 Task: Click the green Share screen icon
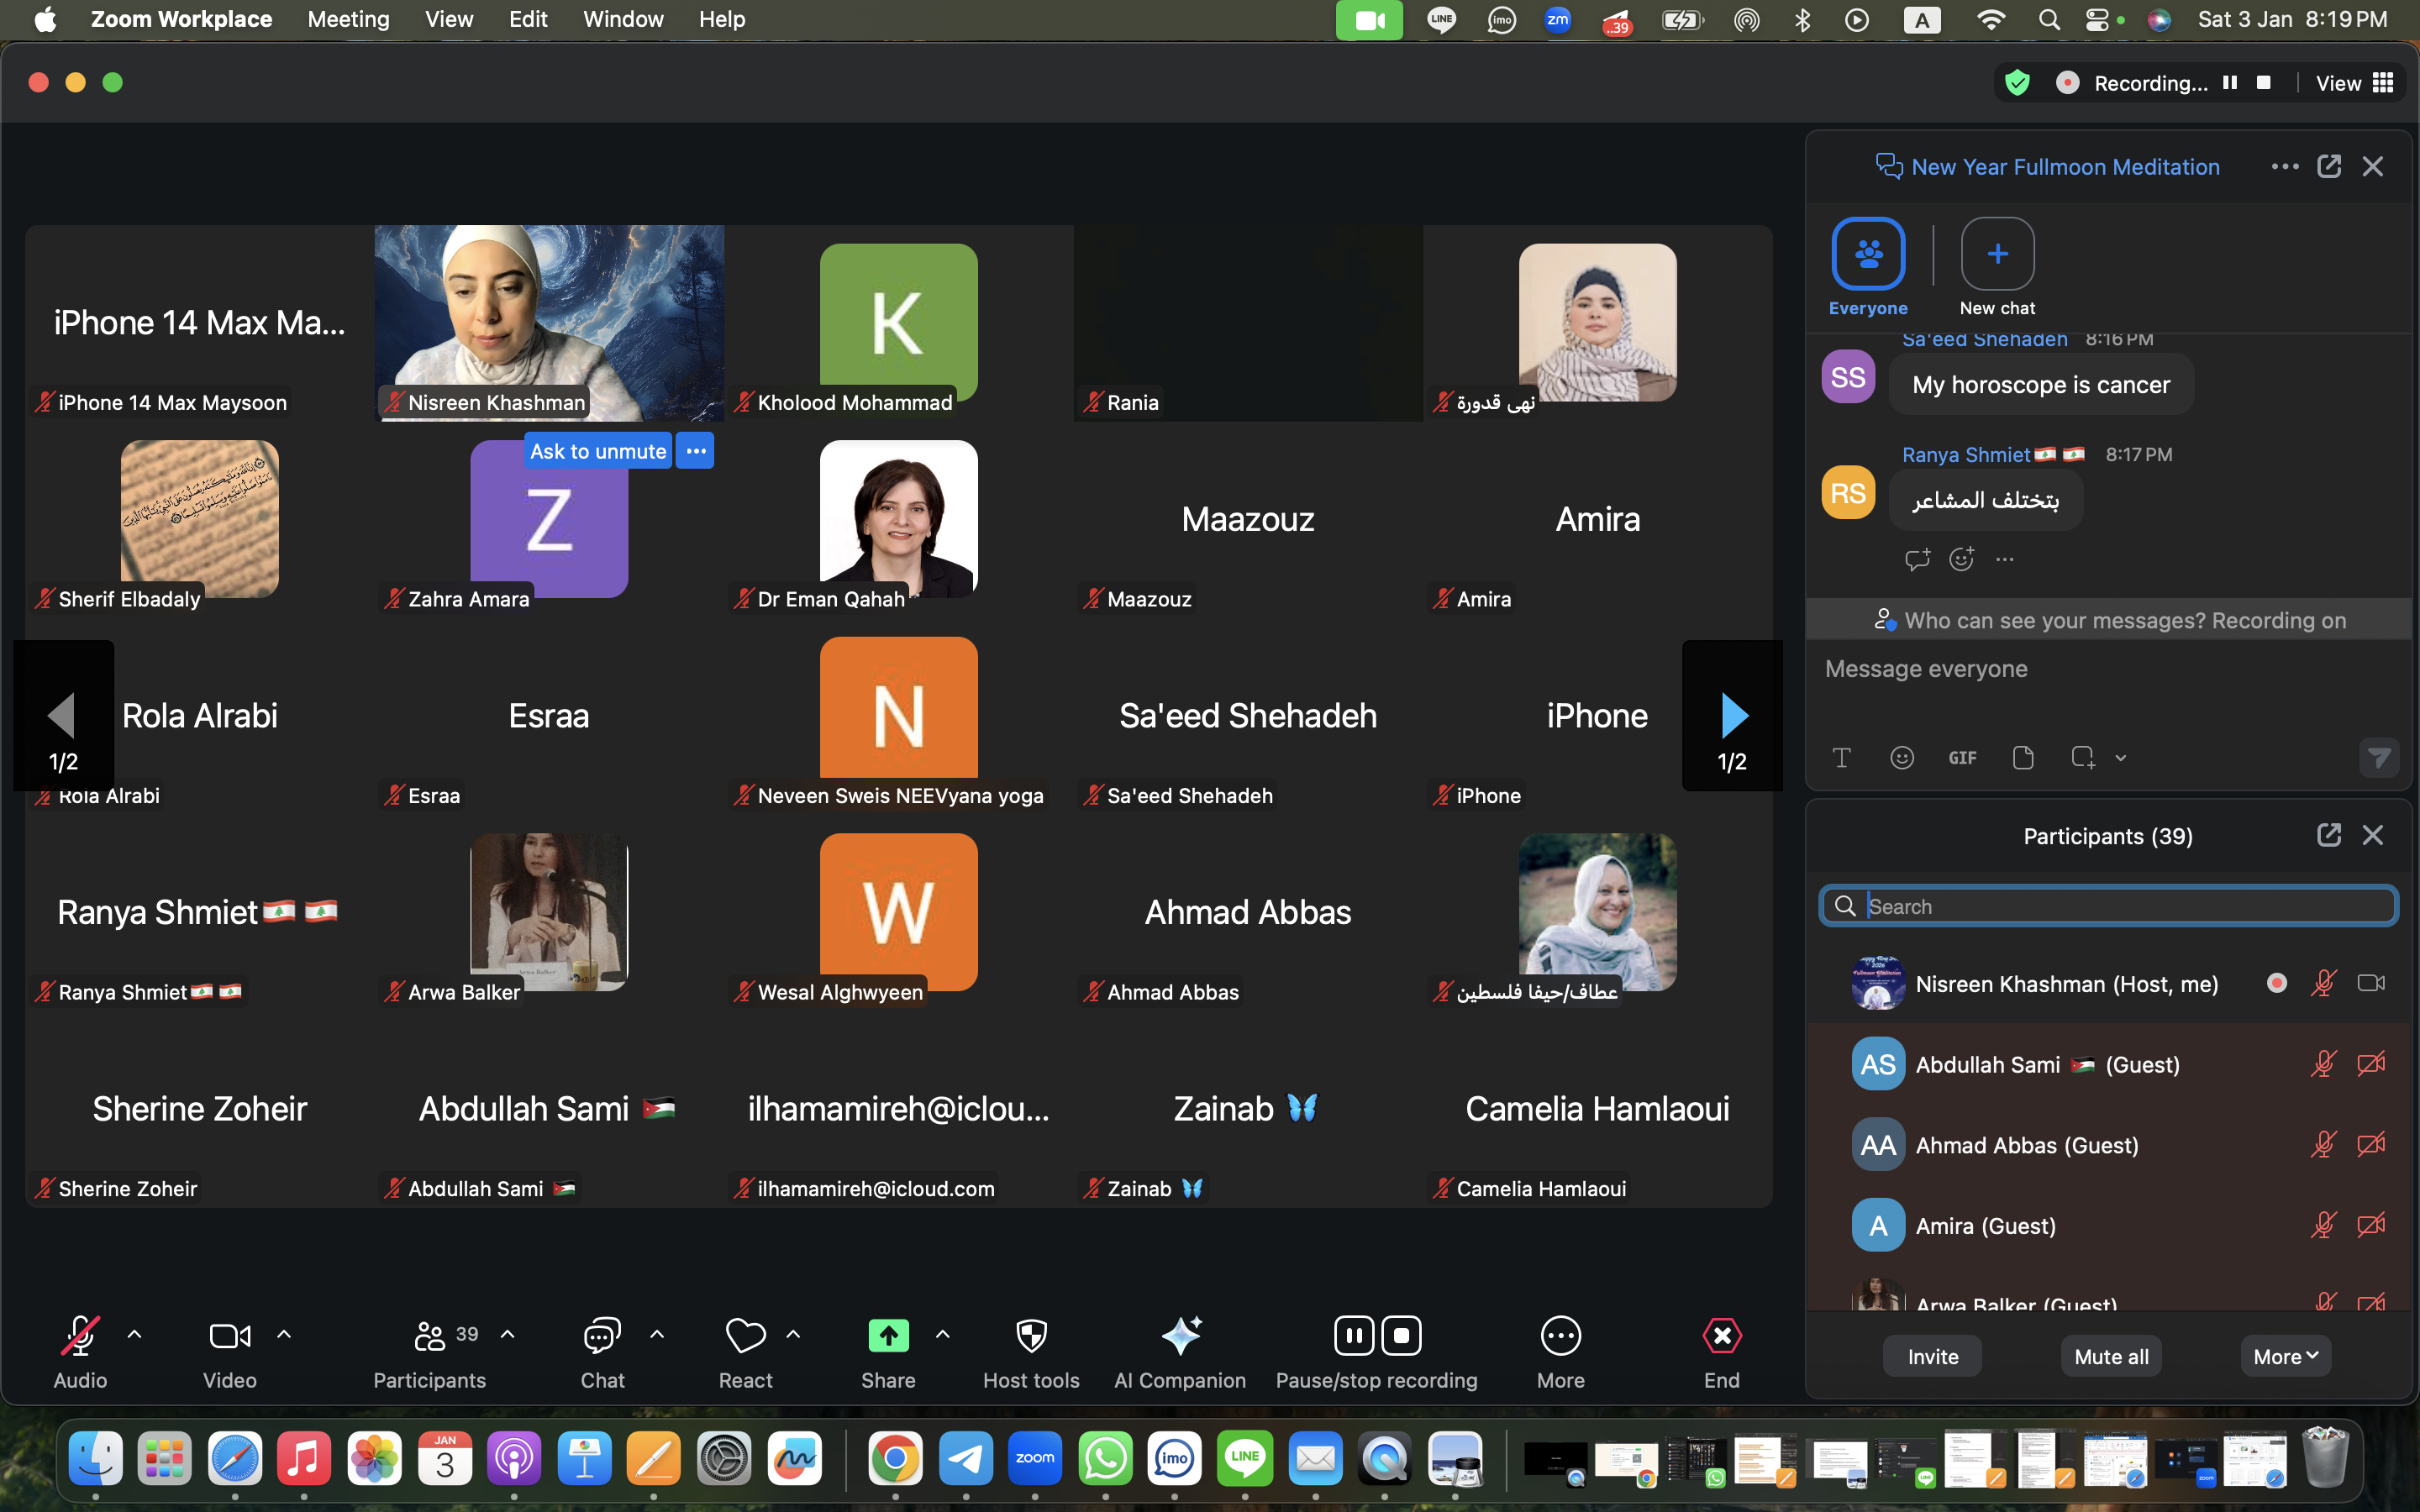click(888, 1336)
